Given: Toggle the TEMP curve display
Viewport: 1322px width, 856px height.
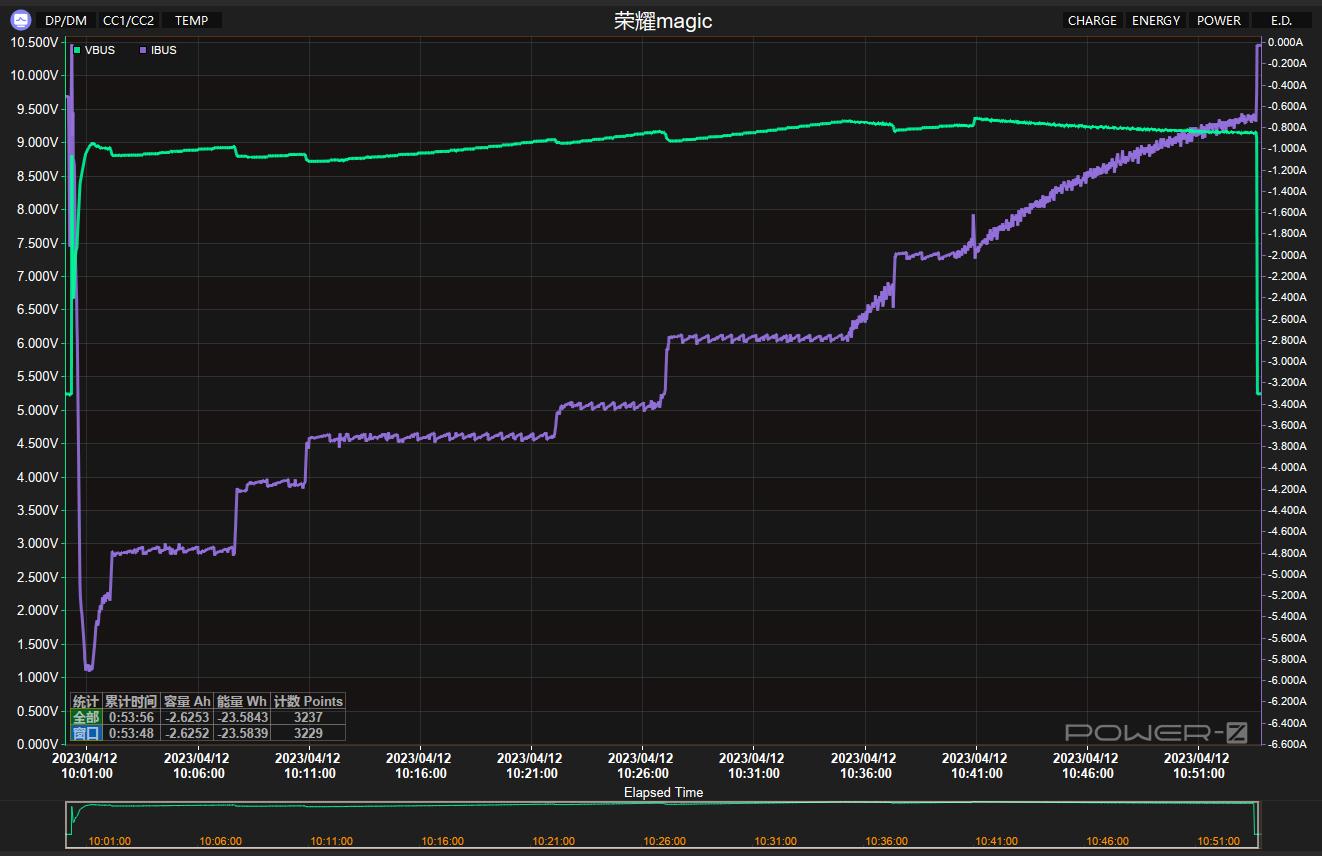Looking at the screenshot, I should [x=191, y=20].
